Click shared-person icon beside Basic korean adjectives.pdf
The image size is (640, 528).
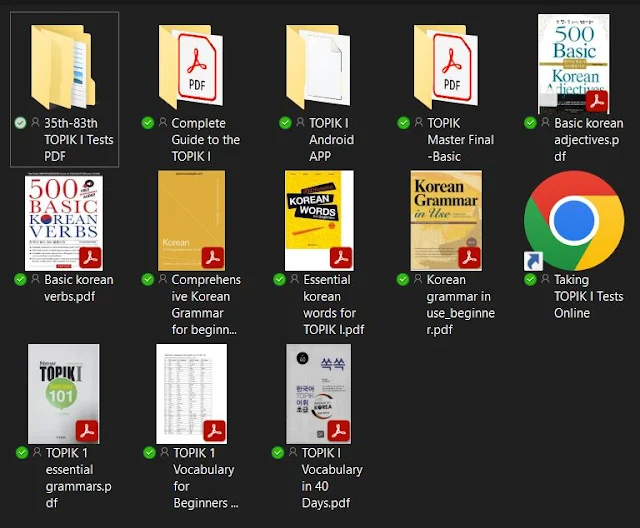(545, 122)
